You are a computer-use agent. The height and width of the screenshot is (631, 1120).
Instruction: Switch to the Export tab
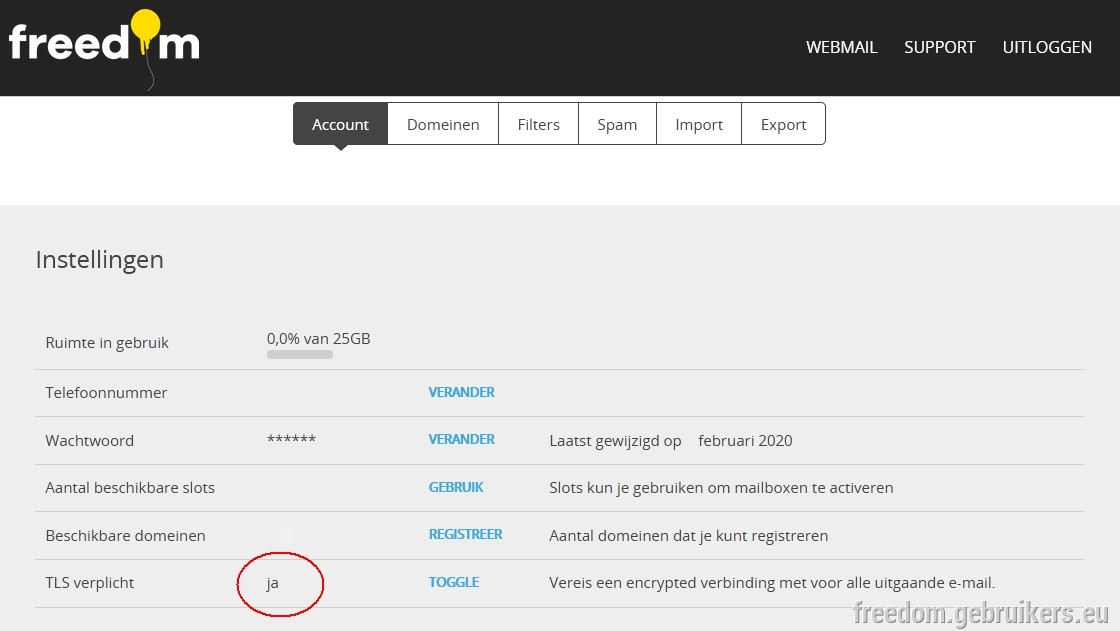pos(784,124)
